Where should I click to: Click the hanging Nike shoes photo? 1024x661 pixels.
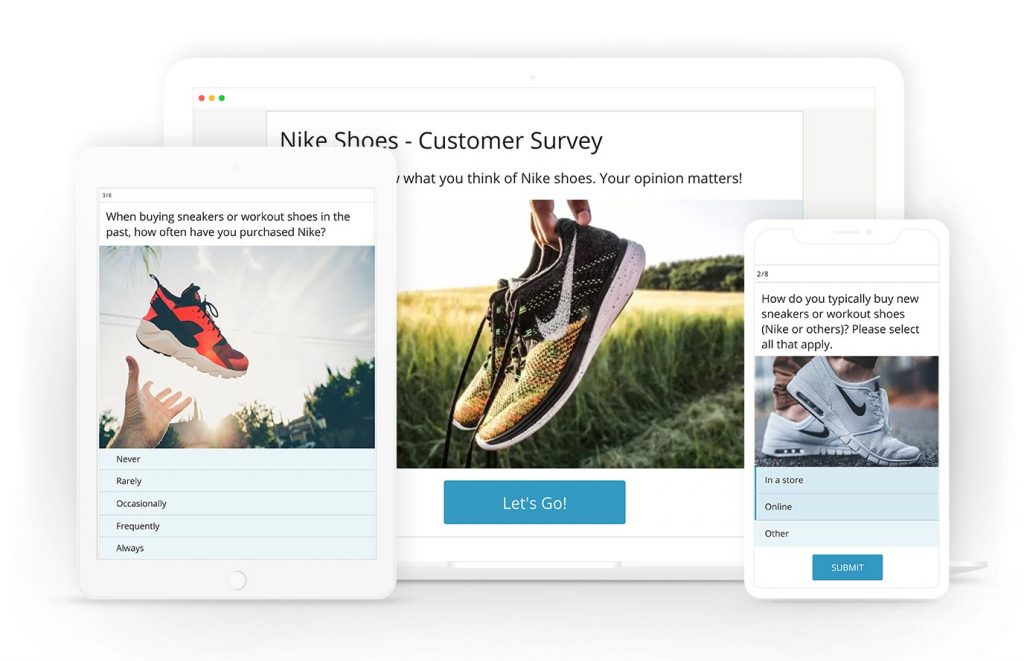tap(570, 334)
